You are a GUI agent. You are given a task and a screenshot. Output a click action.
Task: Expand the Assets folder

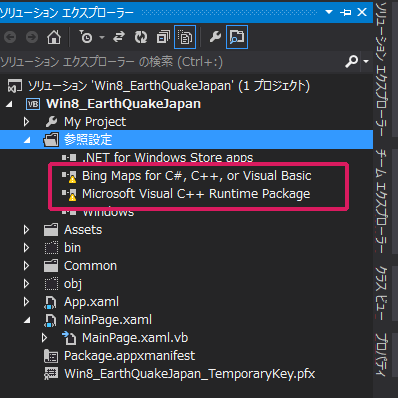[26, 230]
